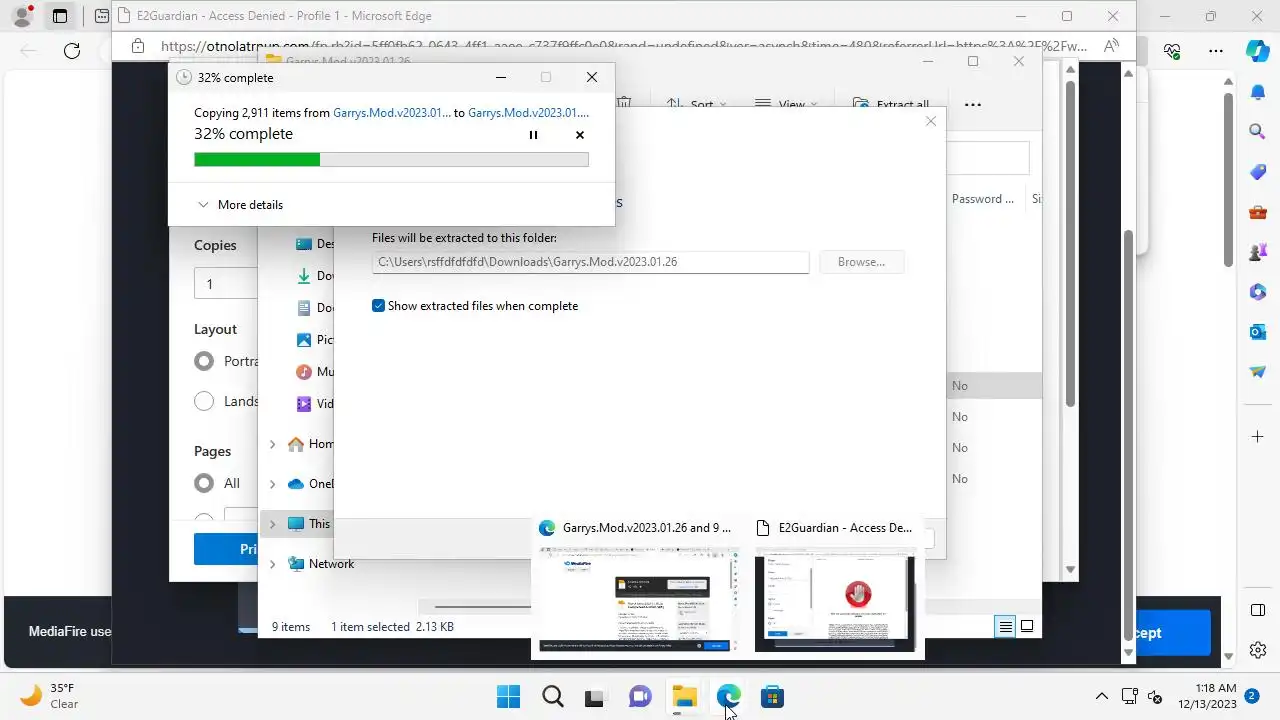Open the Windows Start menu

pyautogui.click(x=508, y=697)
